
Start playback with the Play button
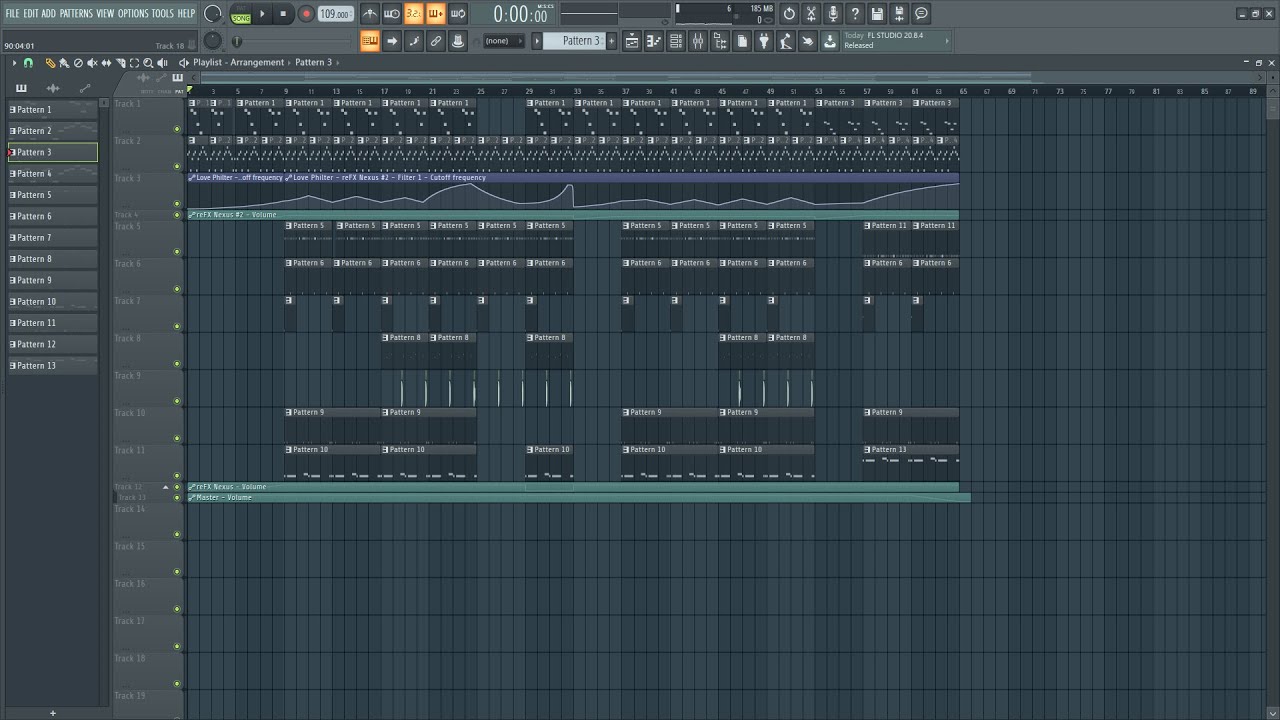click(x=263, y=14)
